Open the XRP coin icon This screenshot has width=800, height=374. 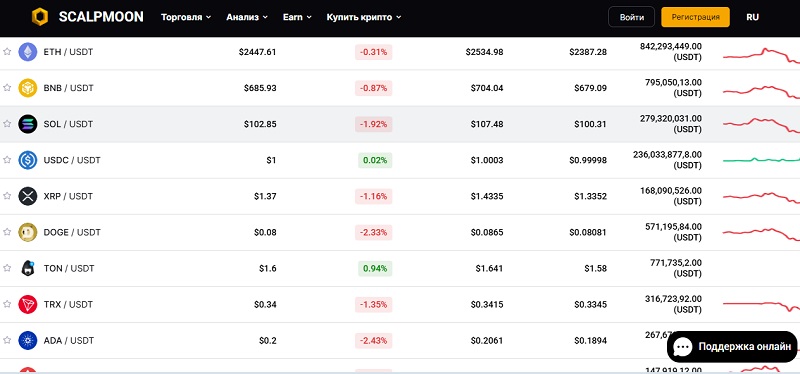coord(28,196)
